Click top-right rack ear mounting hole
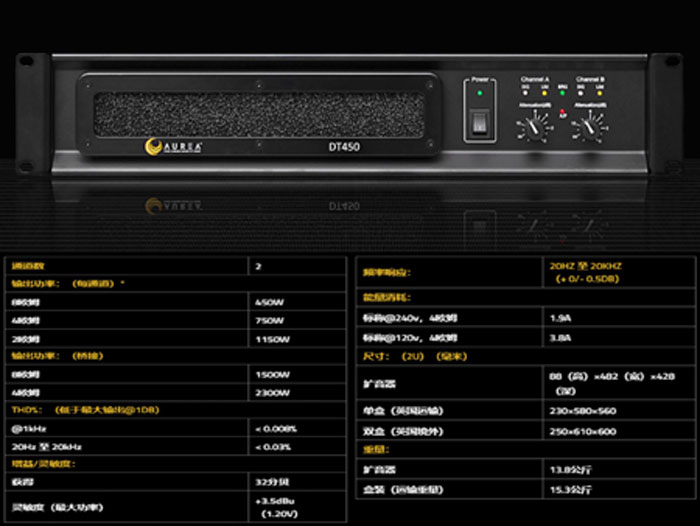 (672, 60)
